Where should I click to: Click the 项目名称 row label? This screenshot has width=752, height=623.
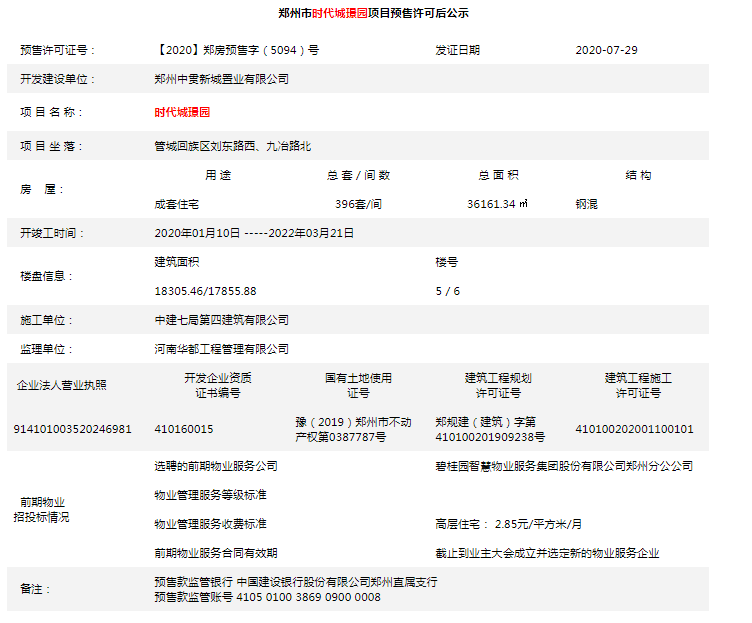pos(52,112)
